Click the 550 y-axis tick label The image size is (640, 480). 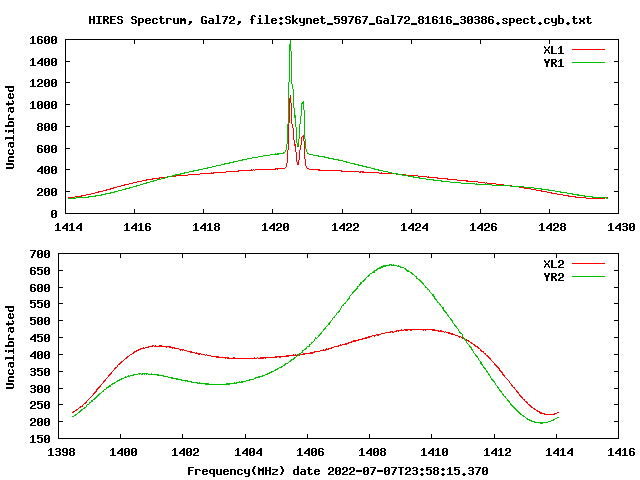click(40, 304)
